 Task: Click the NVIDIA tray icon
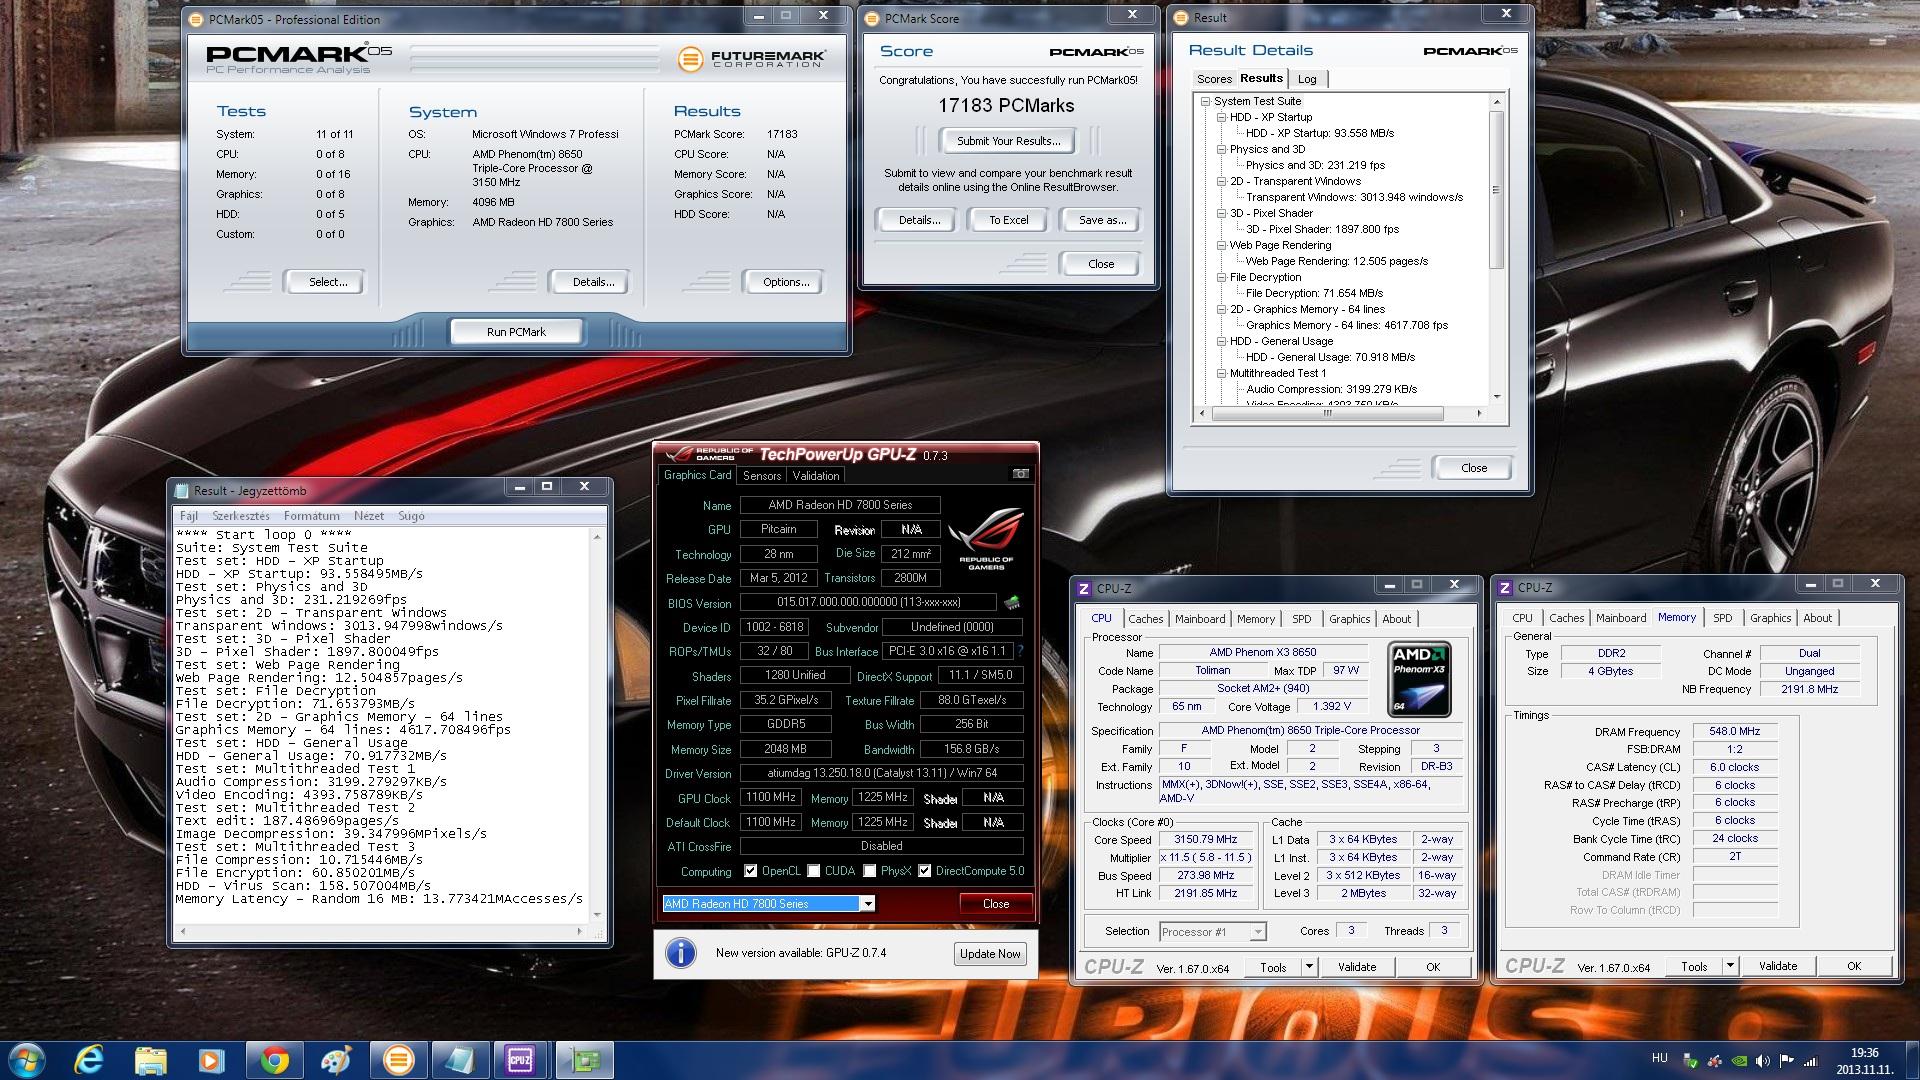tap(1739, 1061)
